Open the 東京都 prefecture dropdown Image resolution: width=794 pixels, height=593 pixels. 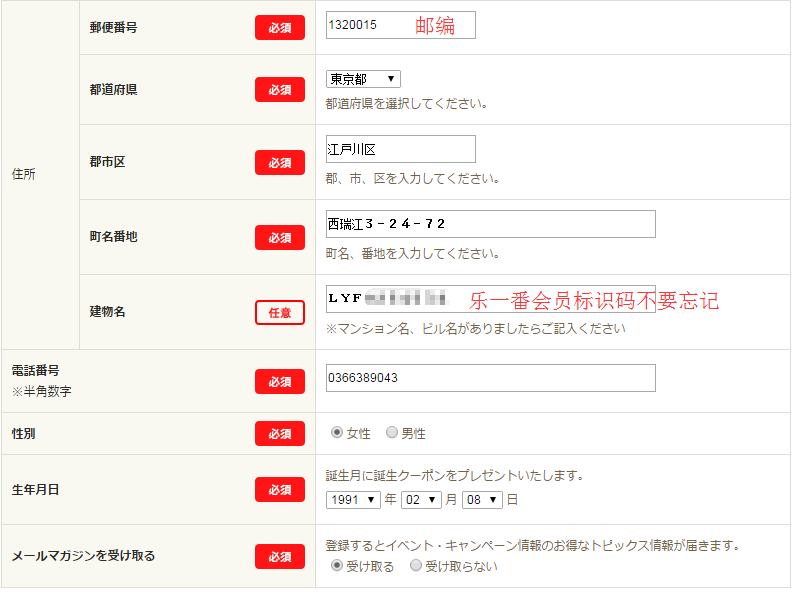[363, 79]
